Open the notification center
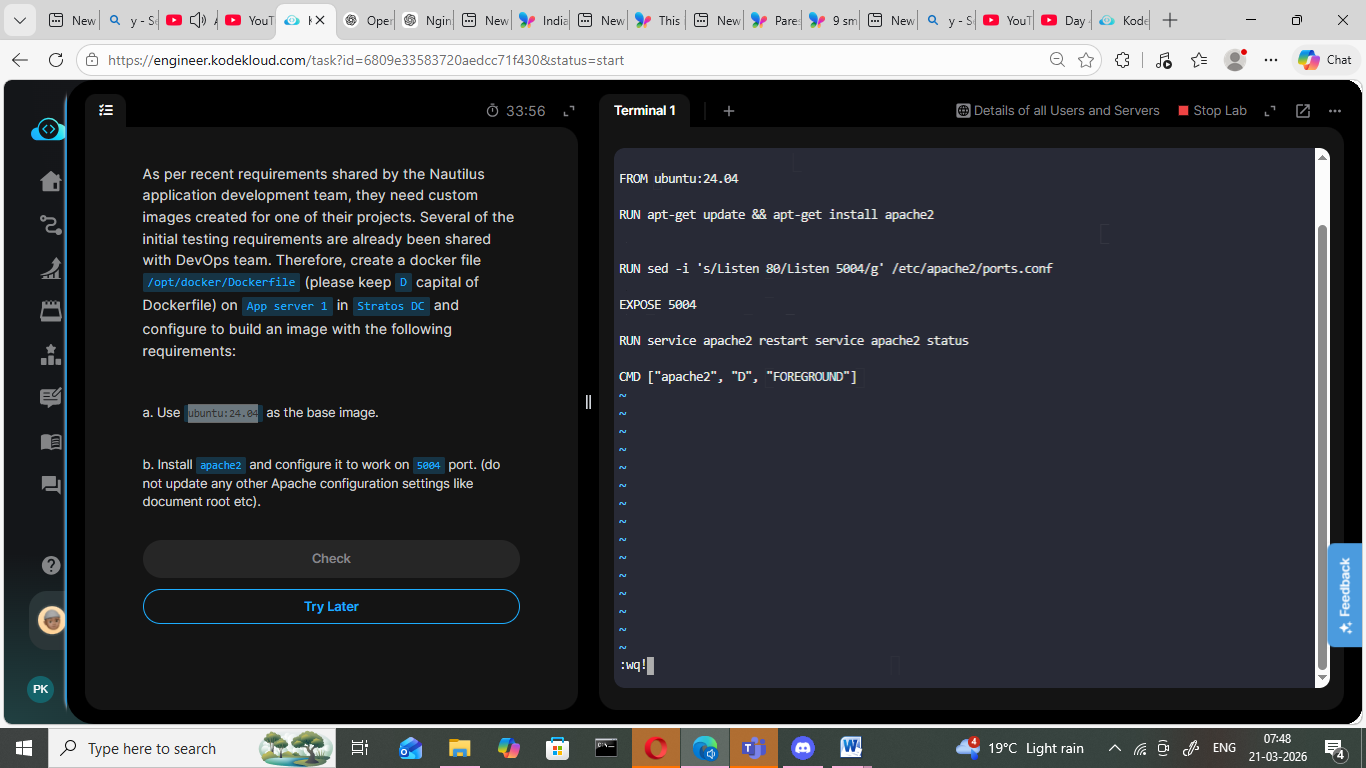1366x768 pixels. (x=1335, y=748)
